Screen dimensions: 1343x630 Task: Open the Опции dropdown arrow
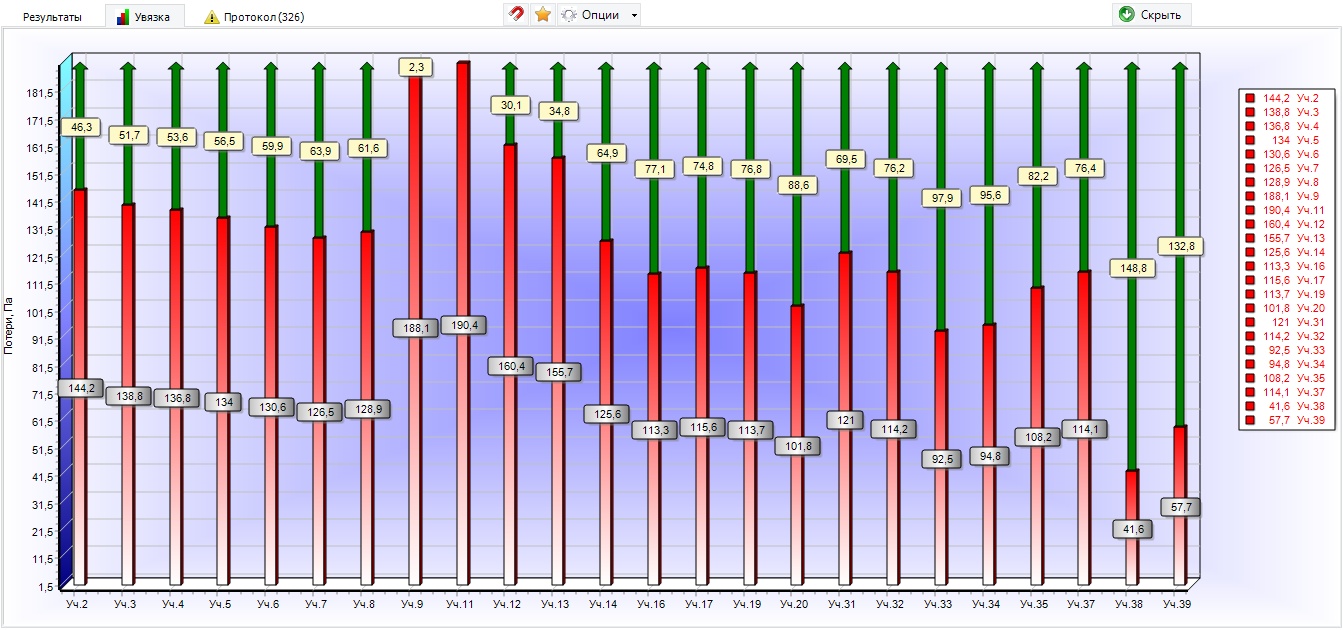pos(634,16)
